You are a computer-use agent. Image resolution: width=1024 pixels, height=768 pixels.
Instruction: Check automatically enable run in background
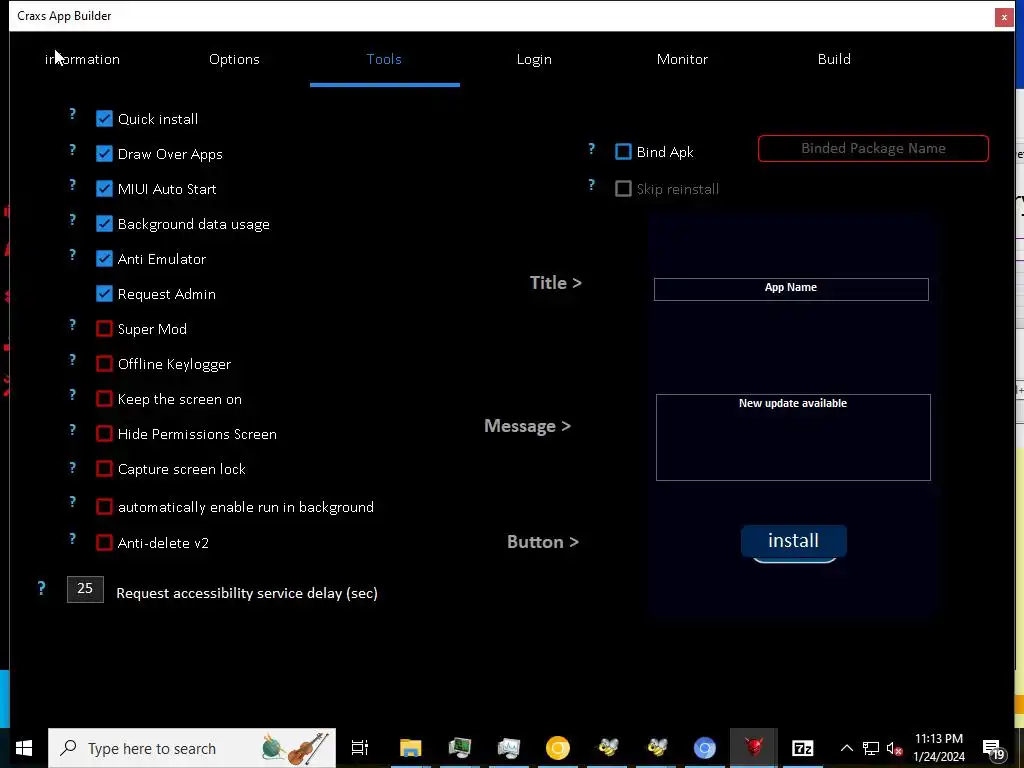click(x=104, y=507)
